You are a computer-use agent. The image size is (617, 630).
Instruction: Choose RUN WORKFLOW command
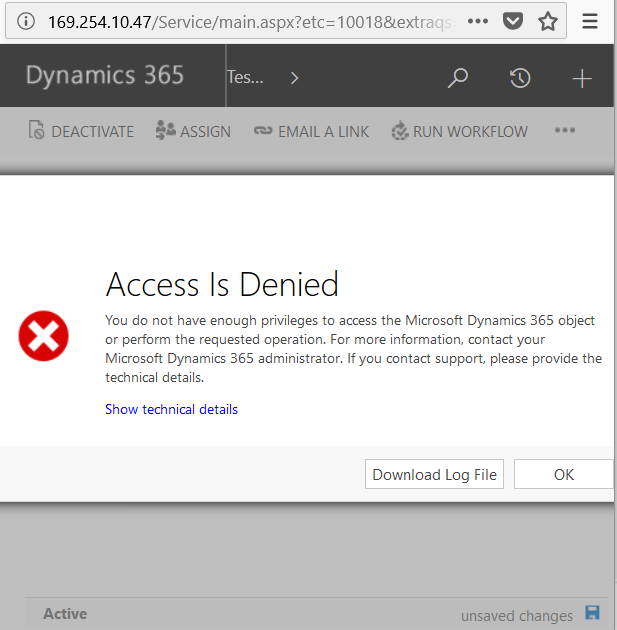459,131
